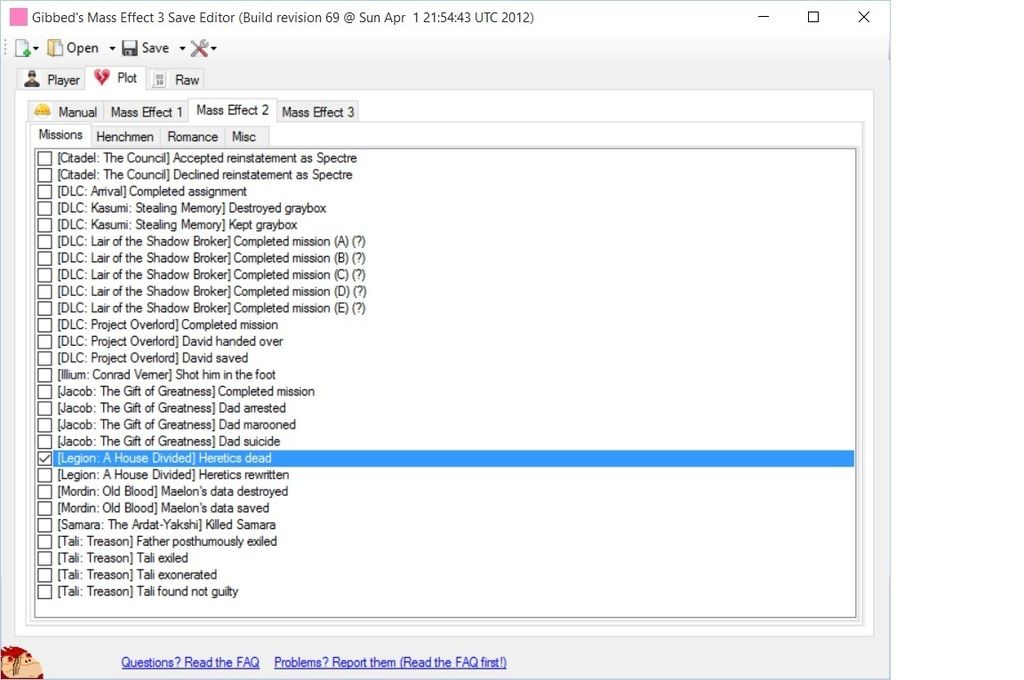Click the pink application icon in title bar
Screen dimensions: 1024x680
(17, 17)
